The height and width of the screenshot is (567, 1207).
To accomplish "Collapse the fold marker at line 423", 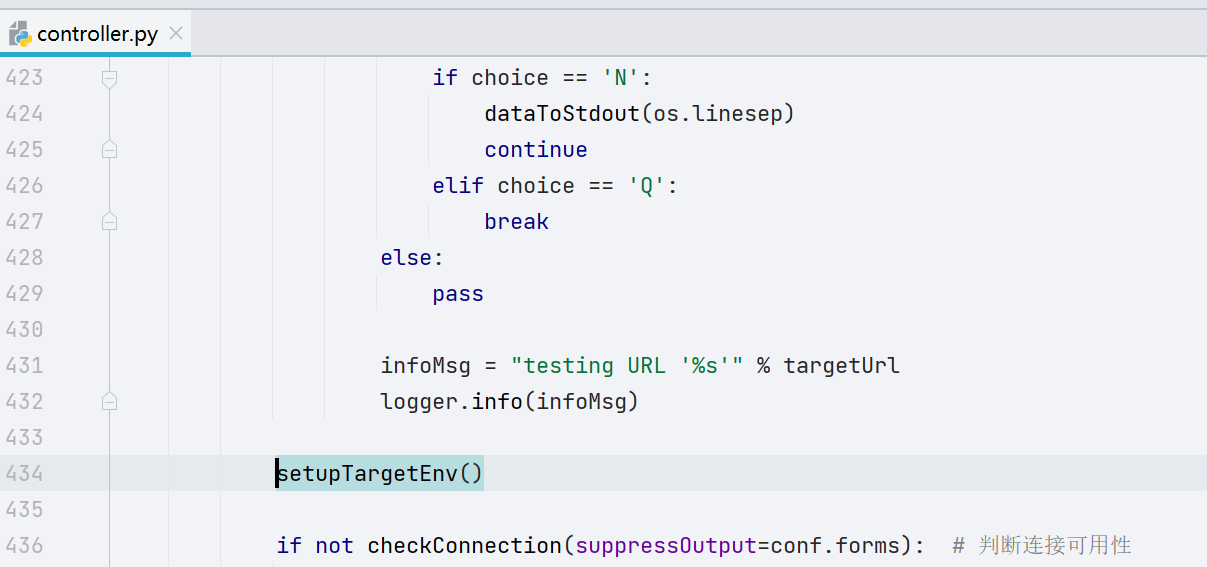I will click(110, 78).
